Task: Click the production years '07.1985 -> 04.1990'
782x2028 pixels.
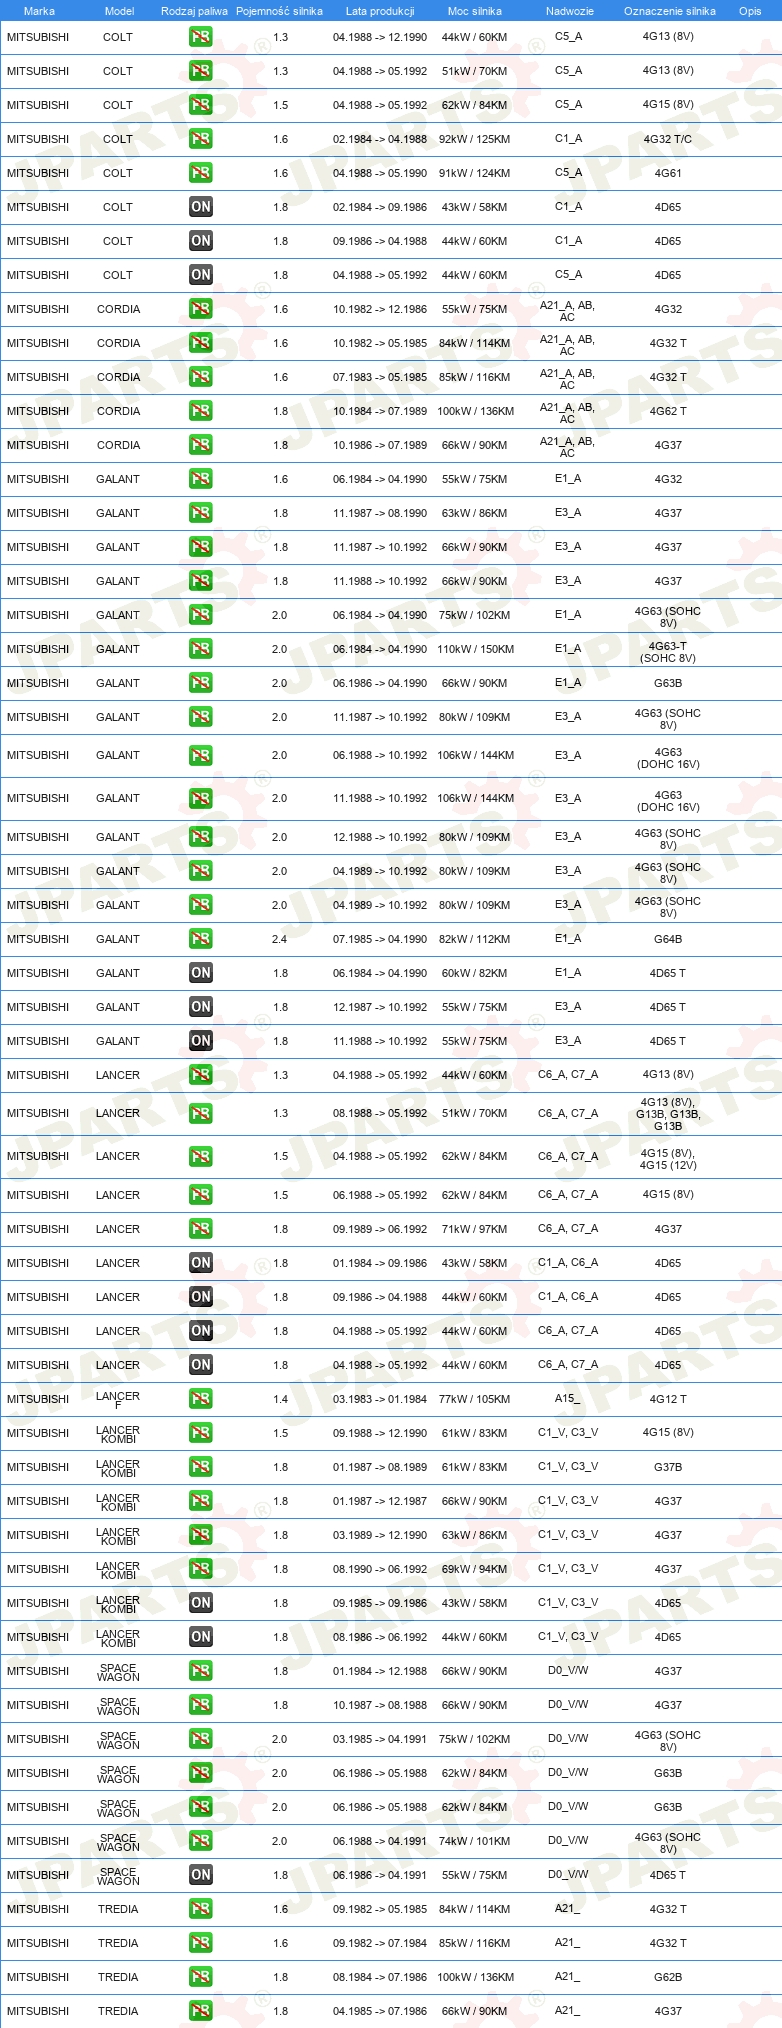Action: (380, 939)
